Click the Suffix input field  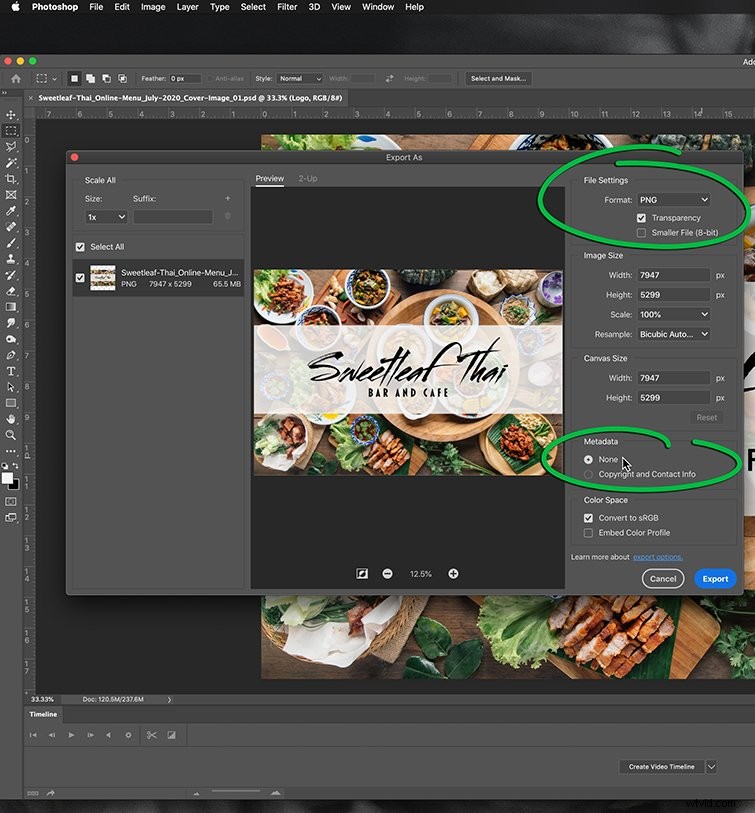click(x=173, y=217)
